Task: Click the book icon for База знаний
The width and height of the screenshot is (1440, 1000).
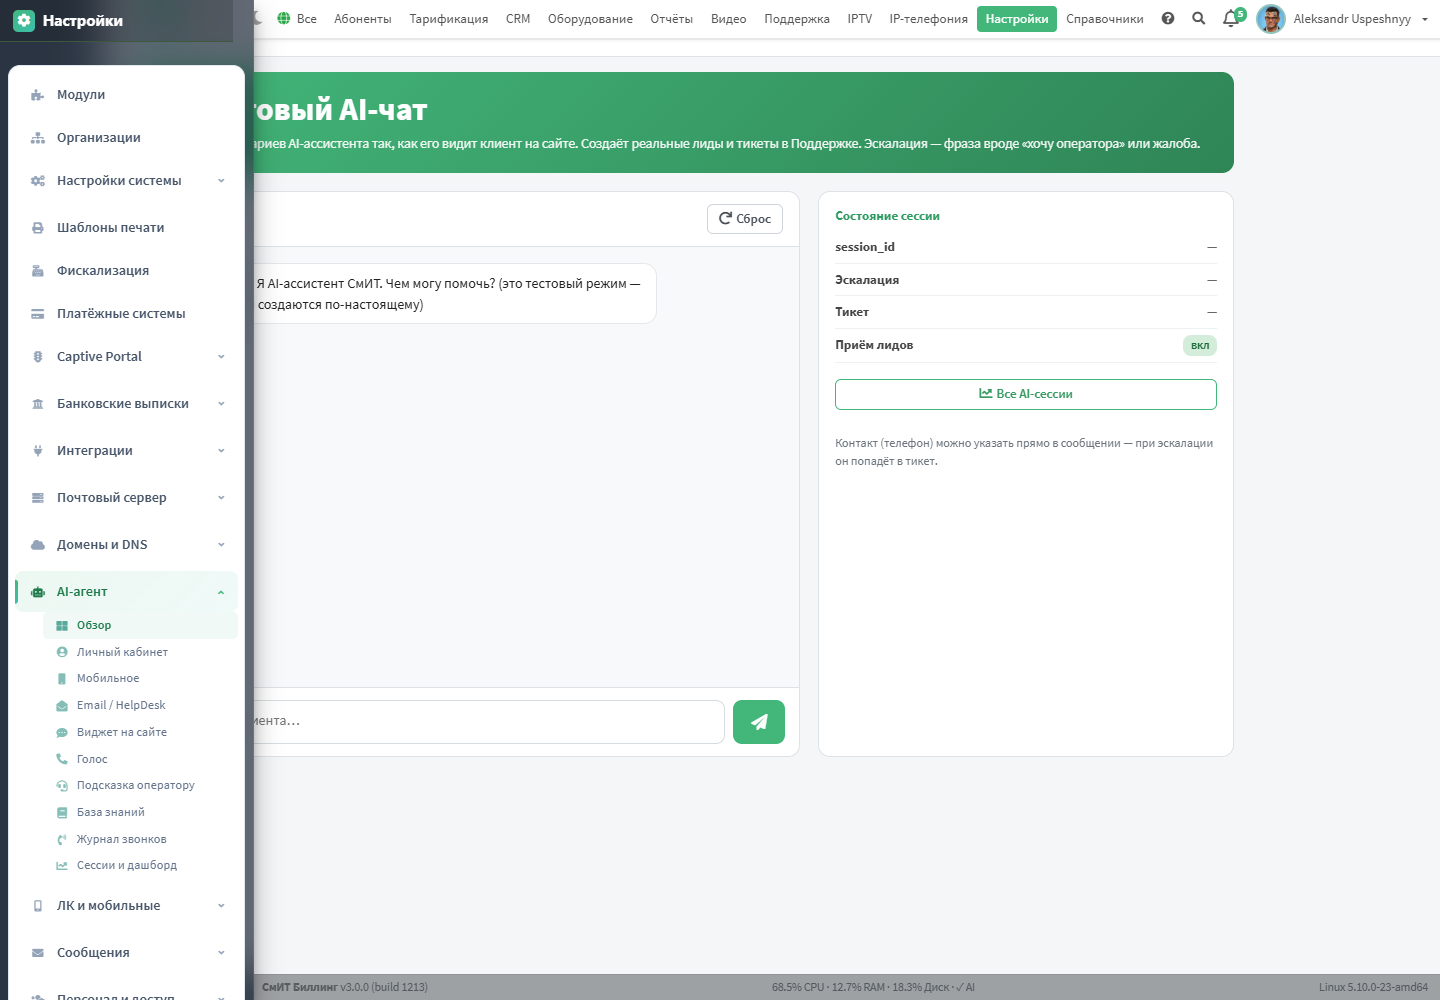Action: (62, 813)
